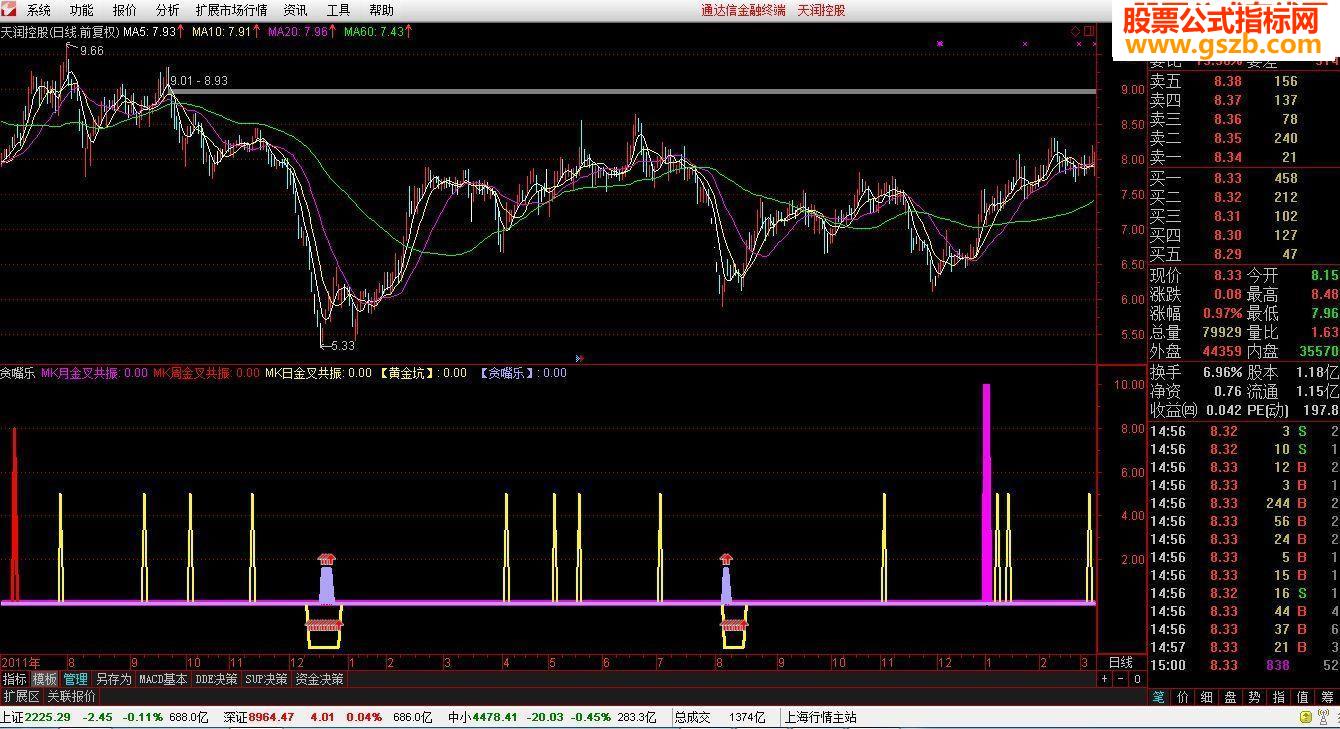Click the 买五 8.29 order book row

[x=1242, y=254]
